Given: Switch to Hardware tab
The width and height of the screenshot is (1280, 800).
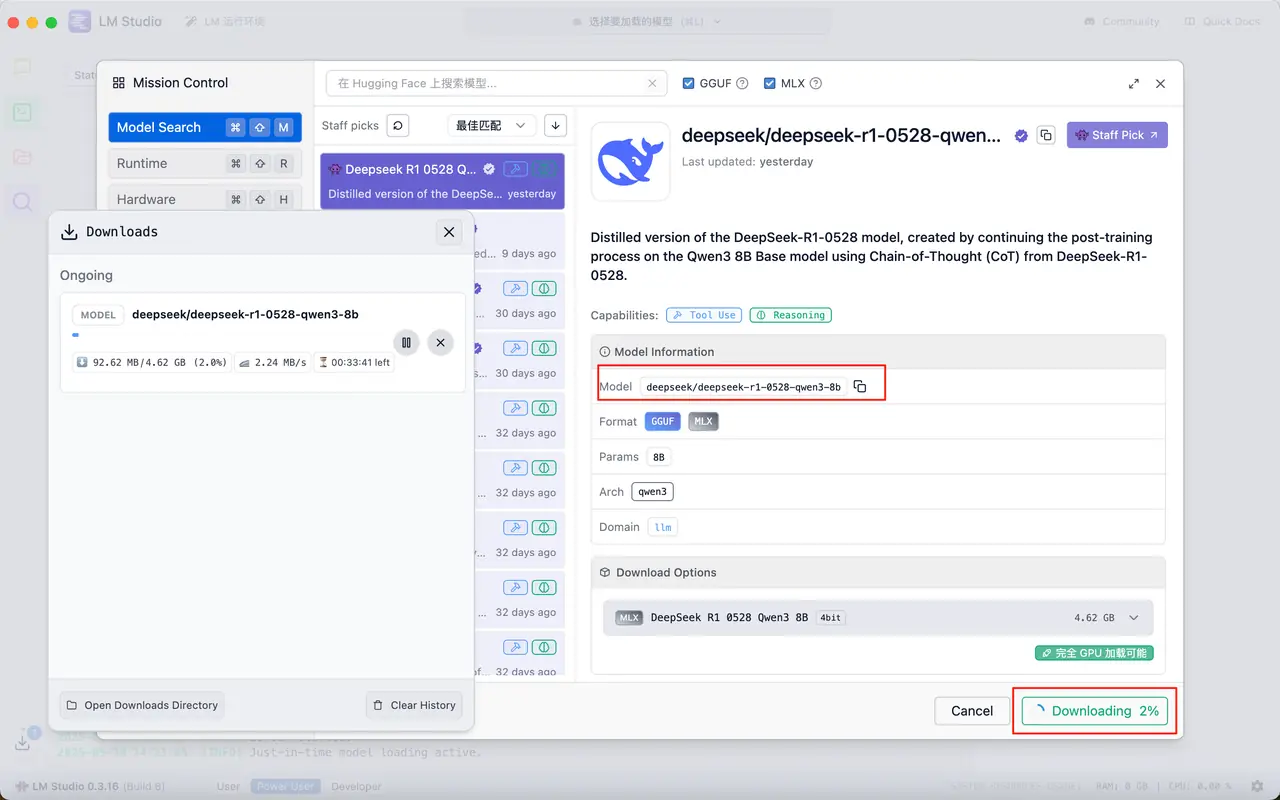Looking at the screenshot, I should [x=205, y=199].
